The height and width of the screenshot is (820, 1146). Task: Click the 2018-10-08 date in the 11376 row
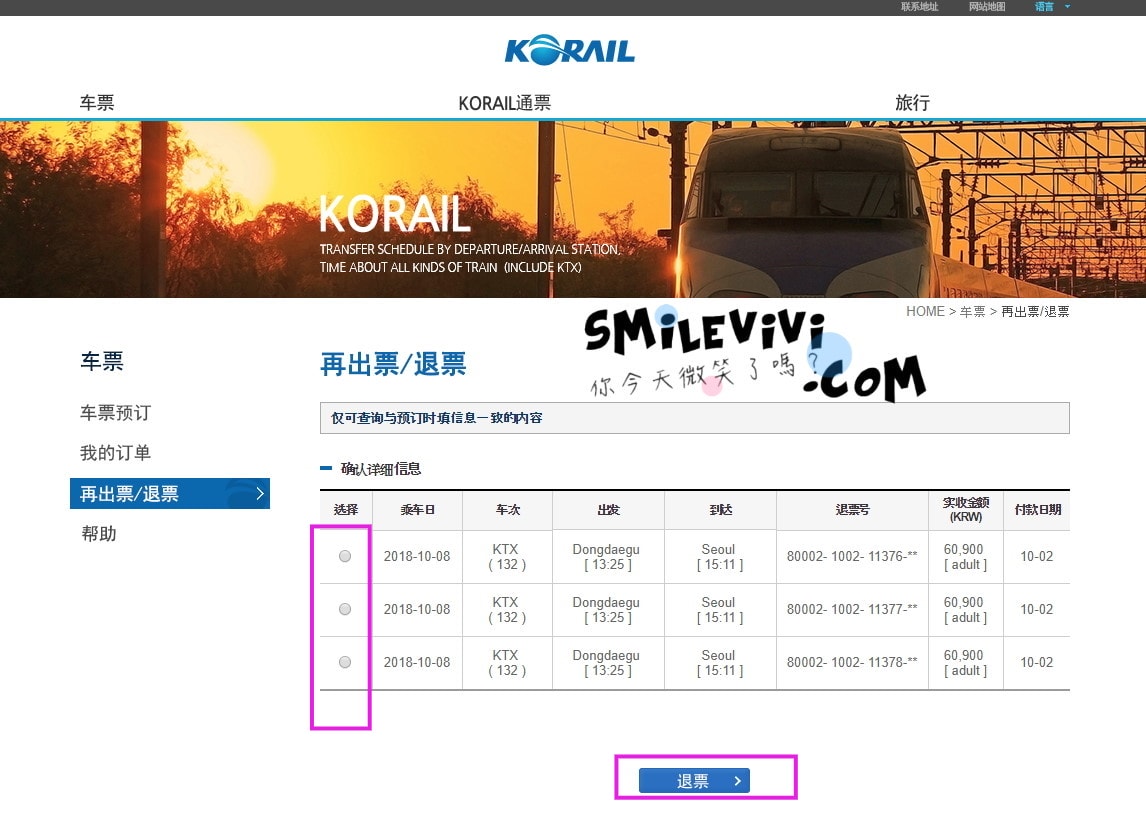point(417,556)
